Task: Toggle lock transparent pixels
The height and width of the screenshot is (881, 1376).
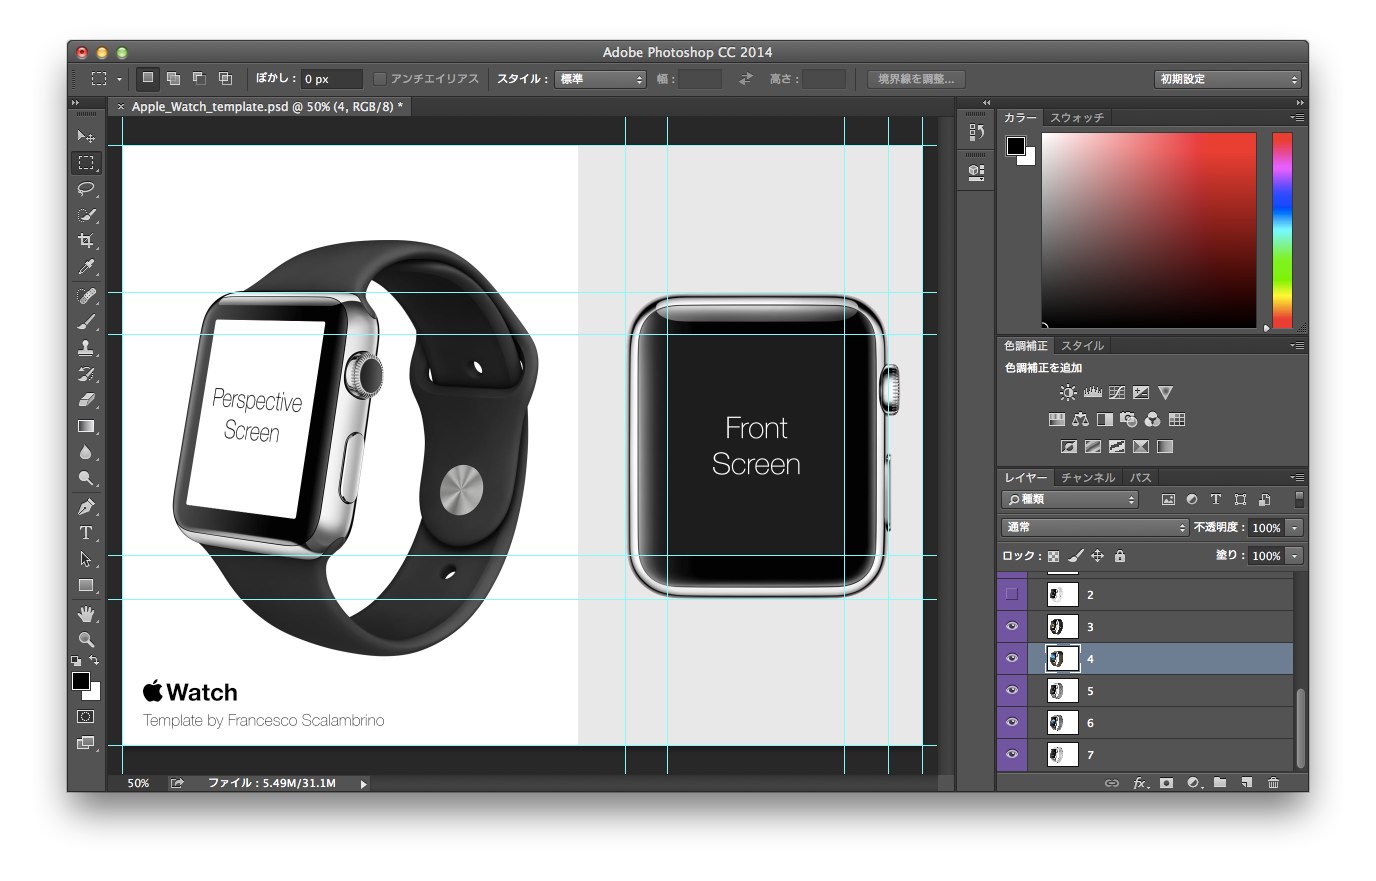Action: tap(1053, 556)
